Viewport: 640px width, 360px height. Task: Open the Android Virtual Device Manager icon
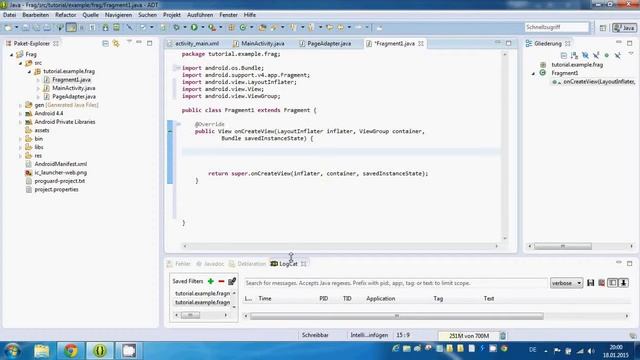(x=117, y=27)
